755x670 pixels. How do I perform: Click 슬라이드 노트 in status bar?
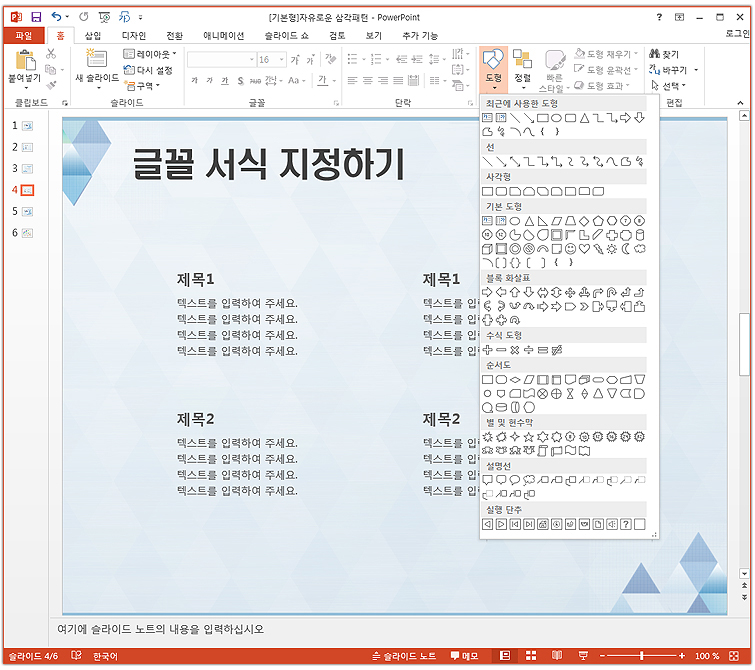pyautogui.click(x=404, y=656)
